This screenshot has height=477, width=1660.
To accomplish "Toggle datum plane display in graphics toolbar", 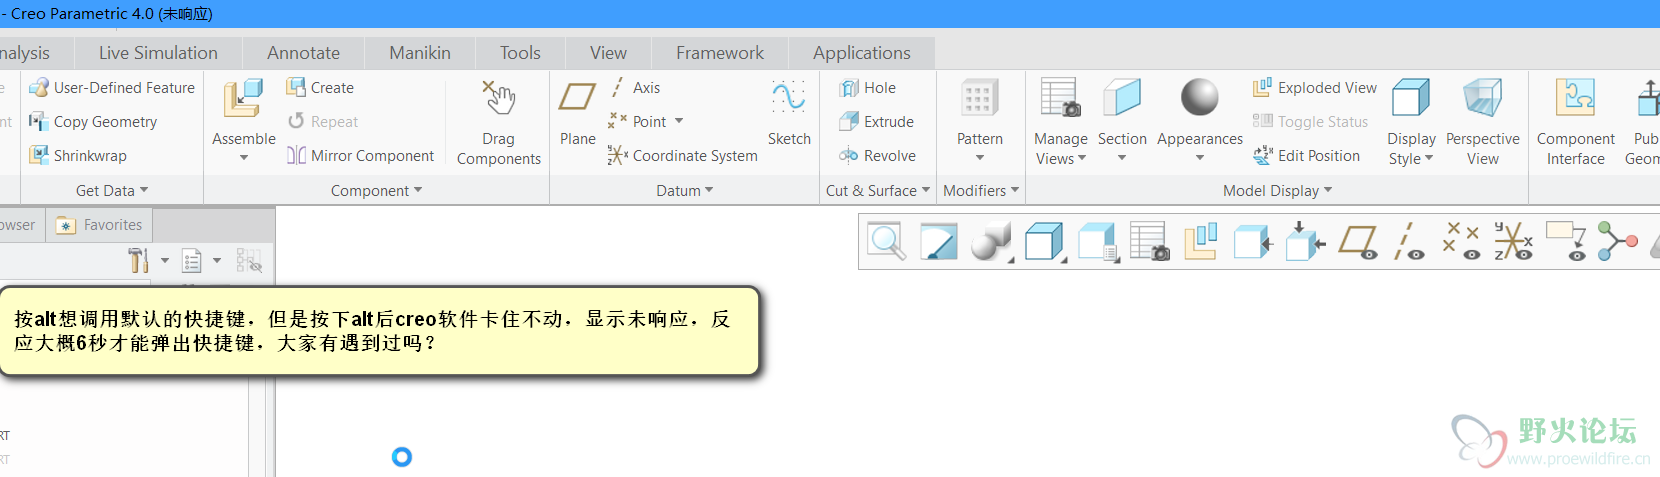I will [1358, 242].
